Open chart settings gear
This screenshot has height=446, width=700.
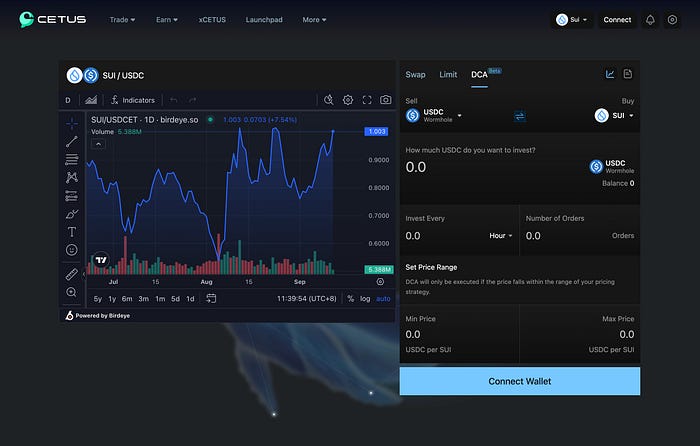click(348, 100)
